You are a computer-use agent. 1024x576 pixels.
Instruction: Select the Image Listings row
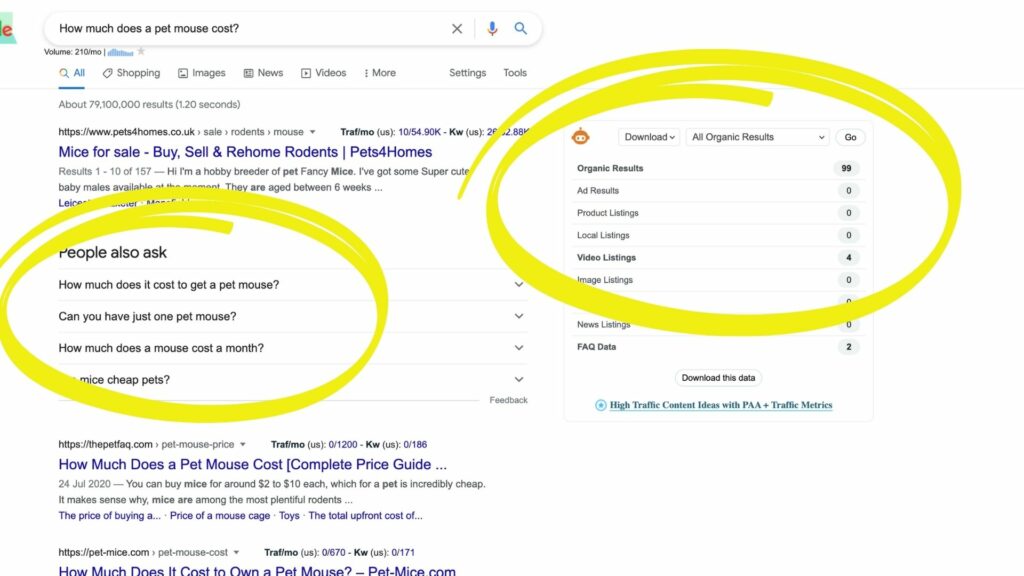718,280
